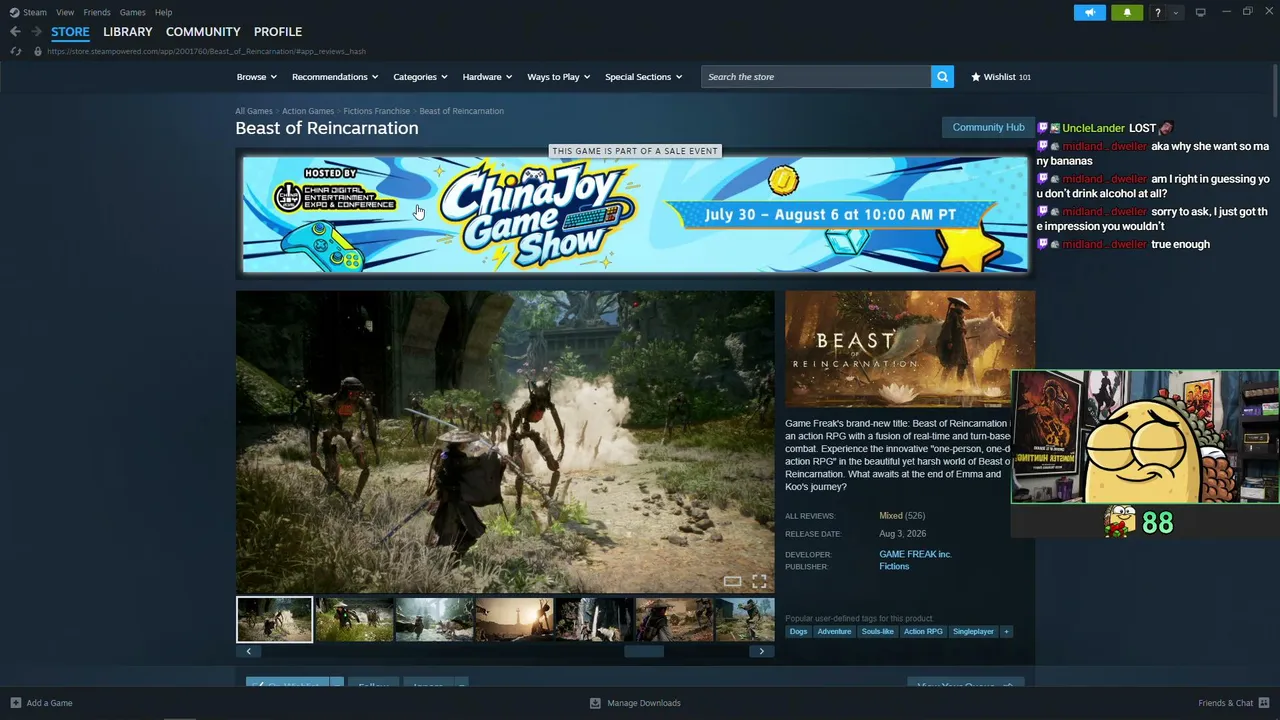The width and height of the screenshot is (1280, 720).
Task: Click the Beast of Reincarnation header image
Action: coord(910,349)
